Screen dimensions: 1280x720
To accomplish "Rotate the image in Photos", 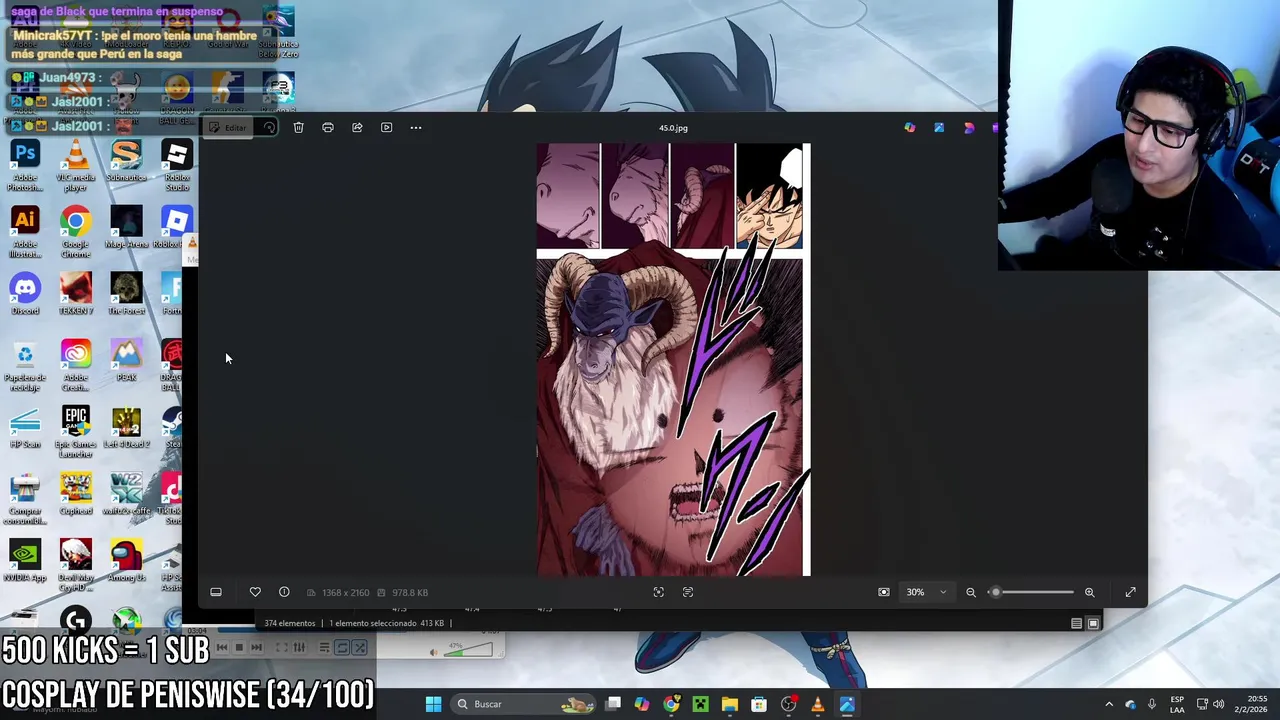I will coord(269,127).
